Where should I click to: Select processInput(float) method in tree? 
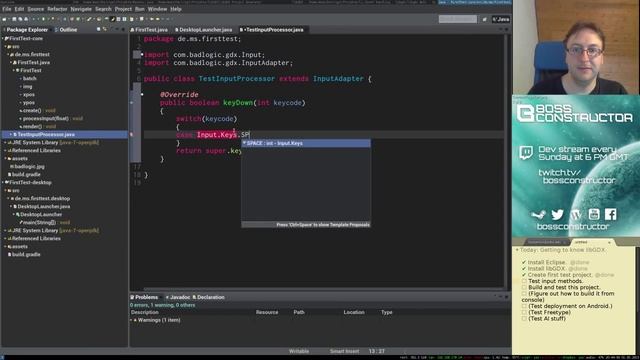point(51,118)
